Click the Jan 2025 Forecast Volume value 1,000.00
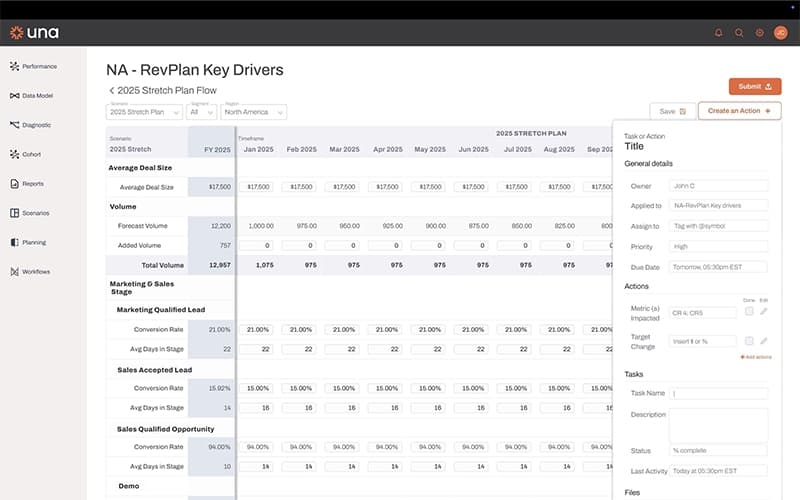The image size is (800, 500). click(261, 226)
